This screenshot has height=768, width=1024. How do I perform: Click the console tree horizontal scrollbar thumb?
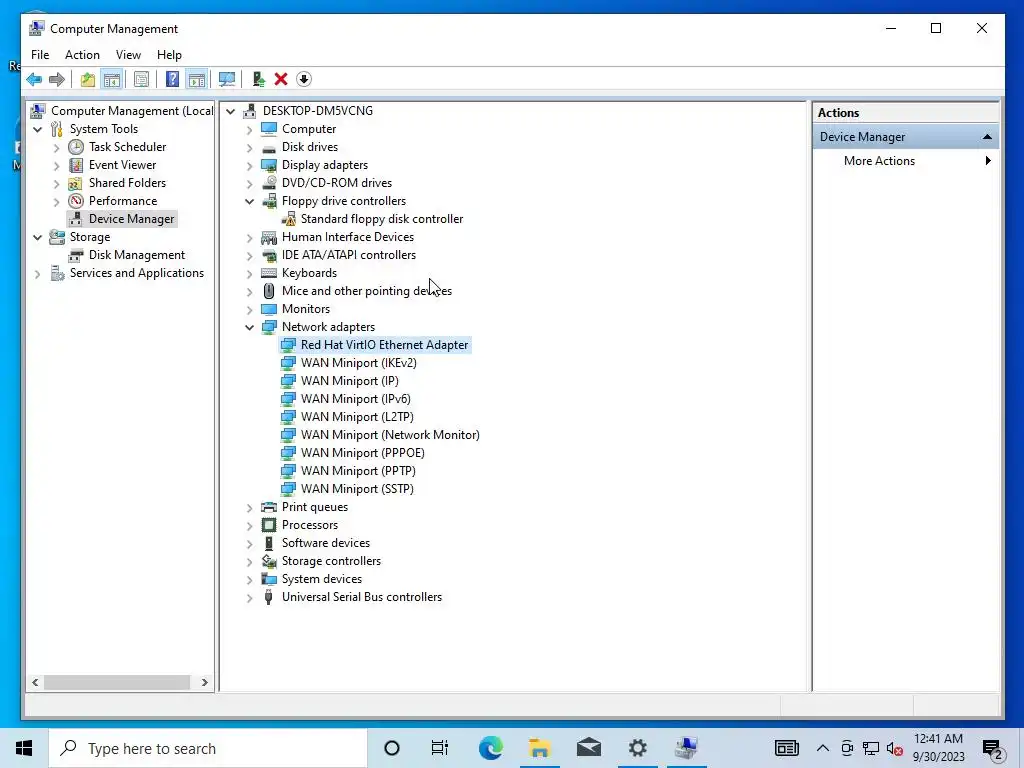coord(117,682)
